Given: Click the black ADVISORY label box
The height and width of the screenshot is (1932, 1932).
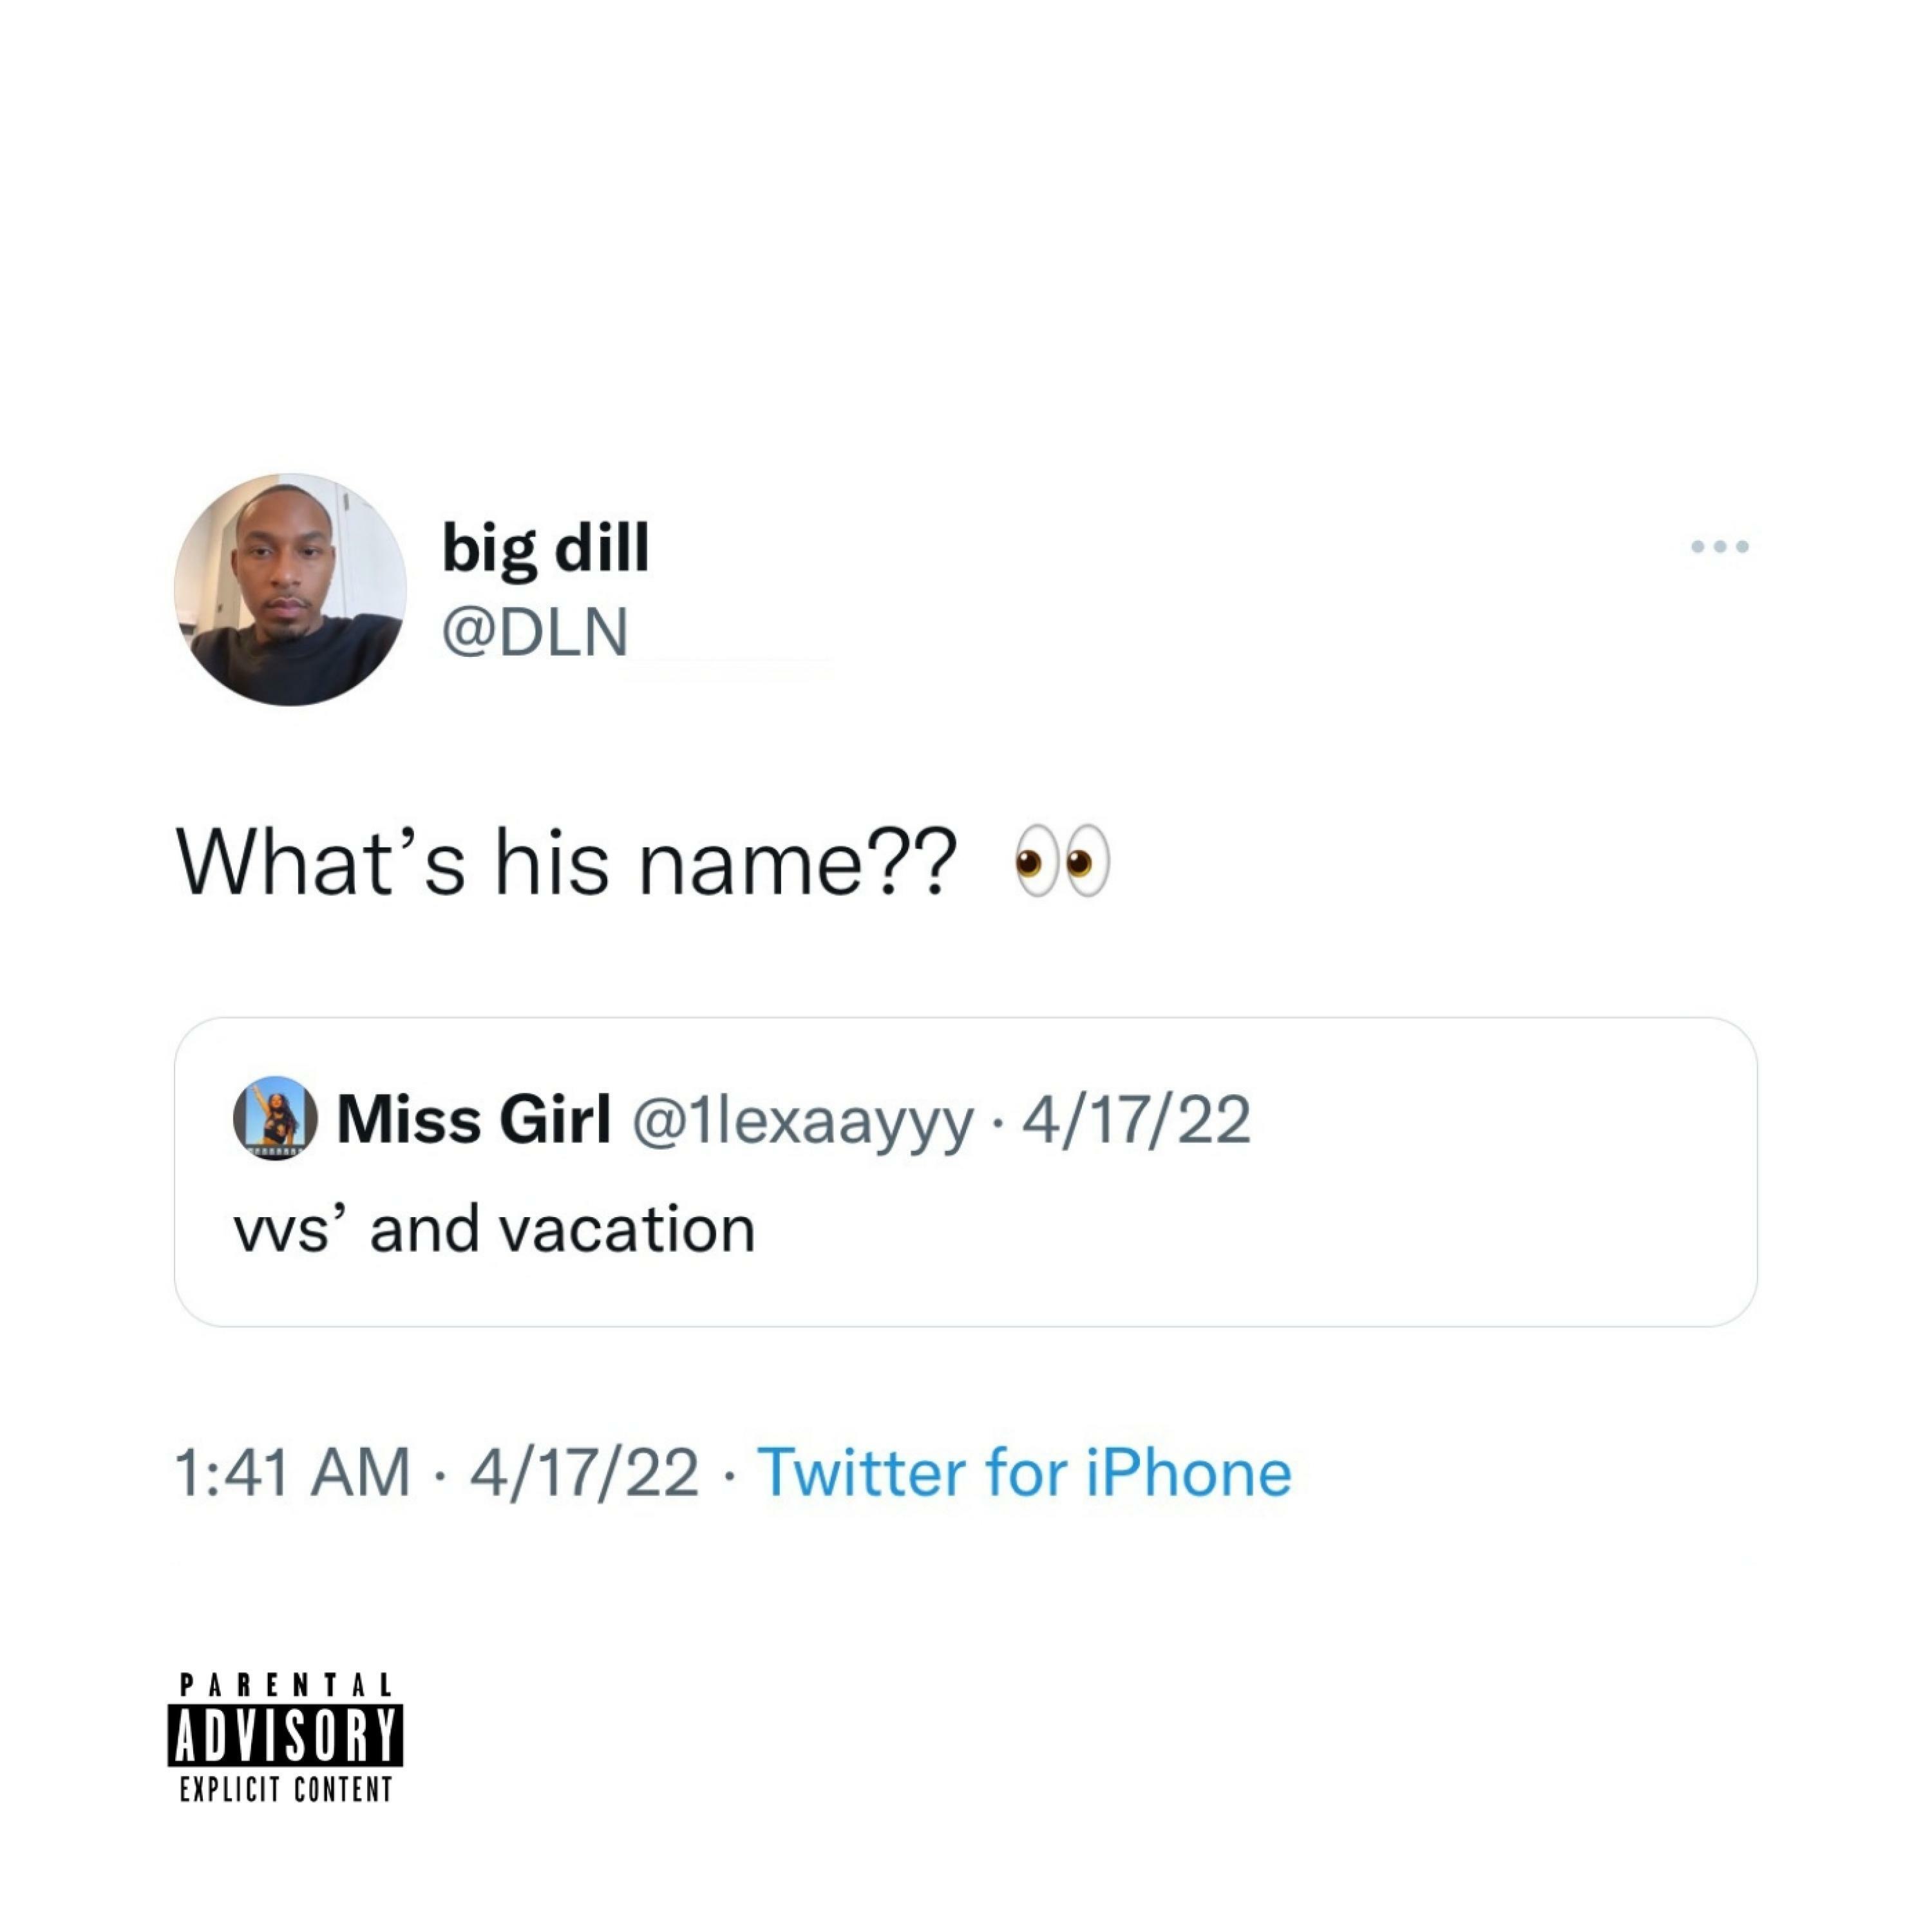Looking at the screenshot, I should pyautogui.click(x=286, y=1735).
